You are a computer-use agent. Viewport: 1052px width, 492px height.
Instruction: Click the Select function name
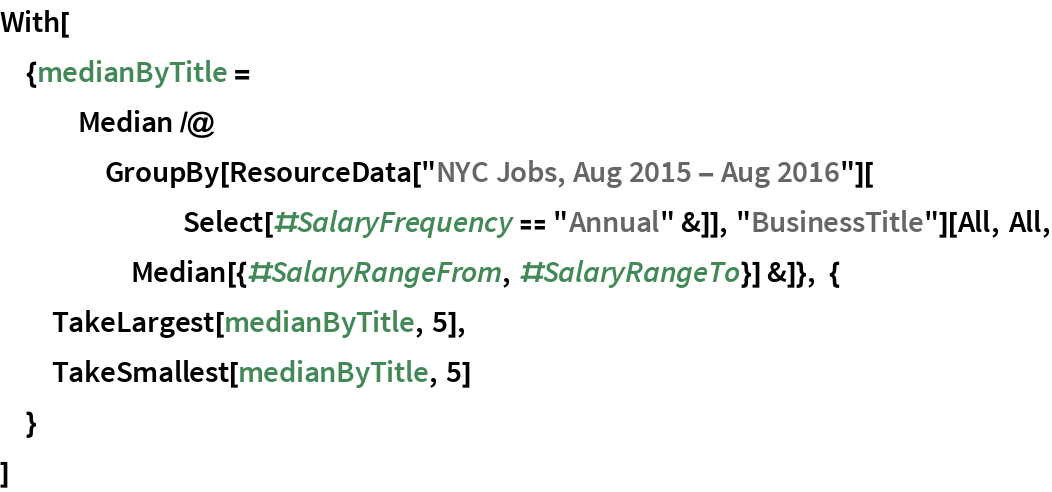coord(222,223)
